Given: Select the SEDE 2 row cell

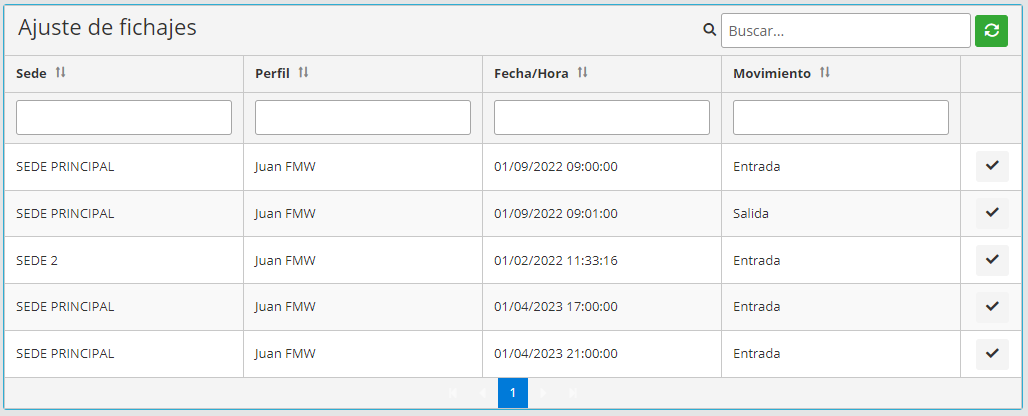Looking at the screenshot, I should (37, 260).
